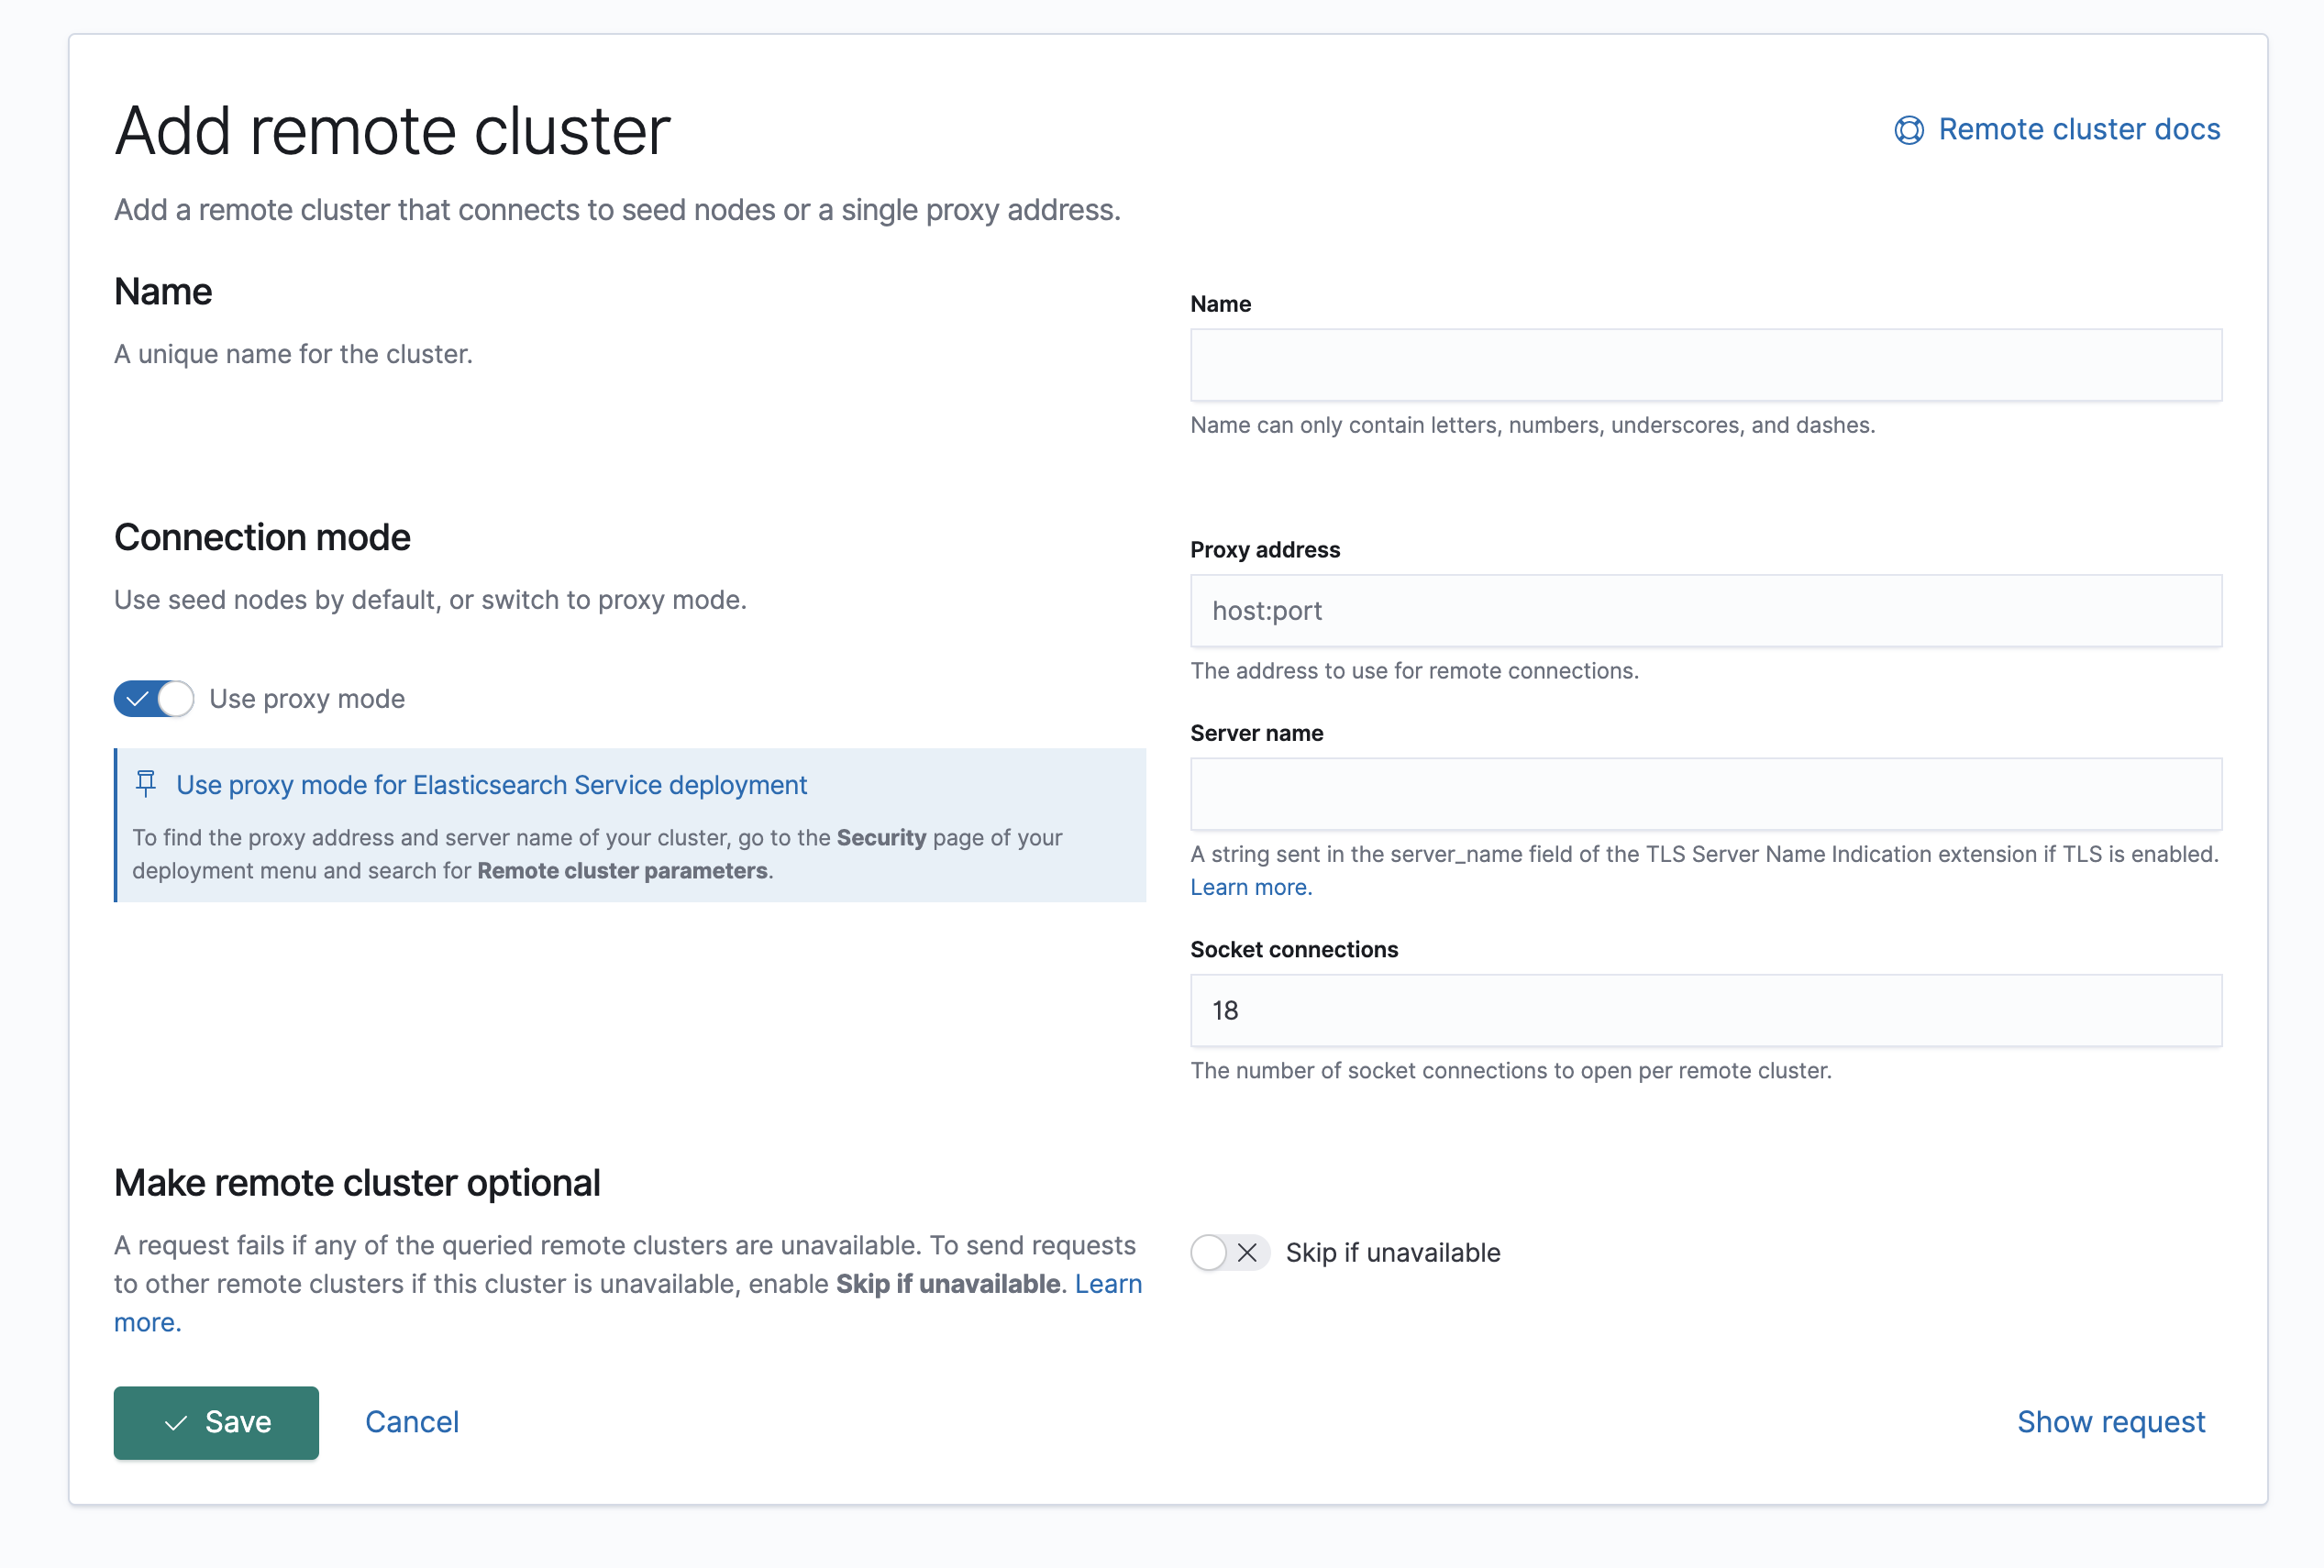Viewport: 2324px width, 1568px height.
Task: Click Show request
Action: coord(2110,1422)
